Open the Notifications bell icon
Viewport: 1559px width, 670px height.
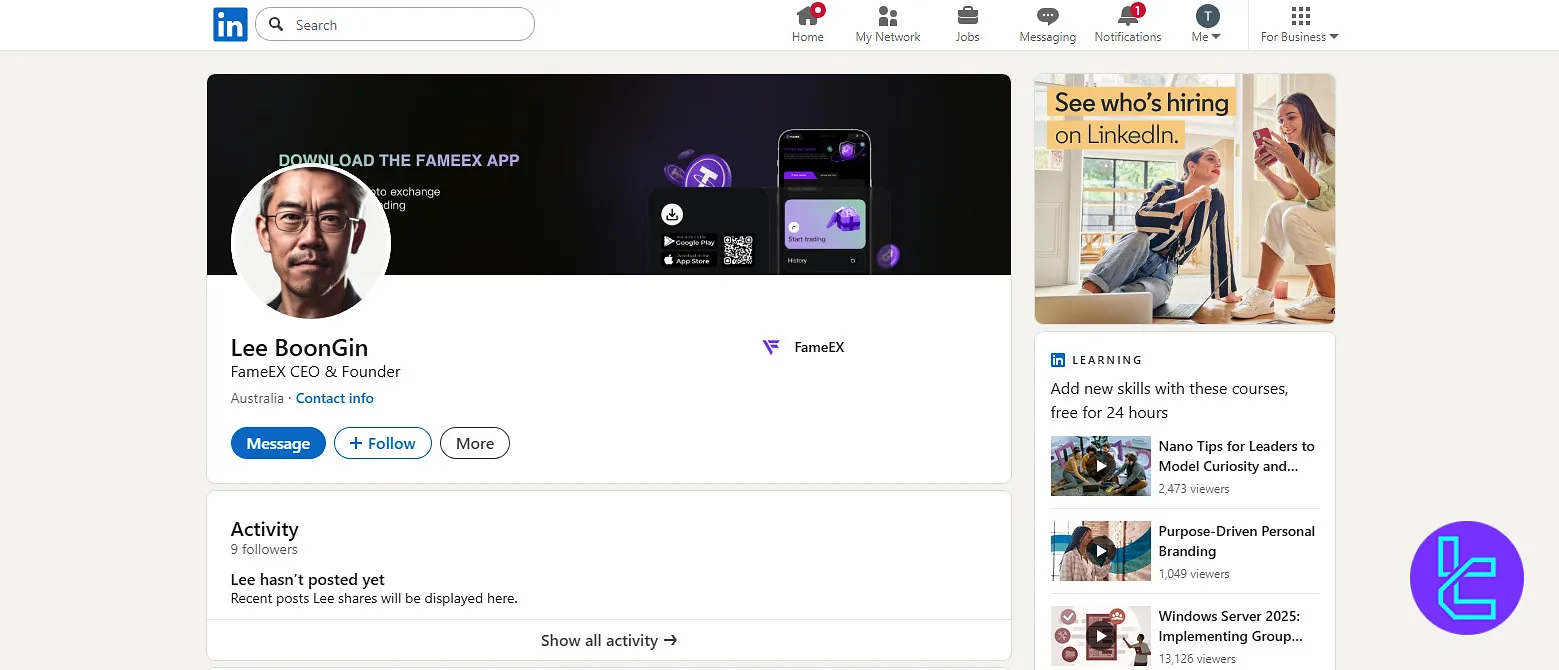click(1128, 15)
